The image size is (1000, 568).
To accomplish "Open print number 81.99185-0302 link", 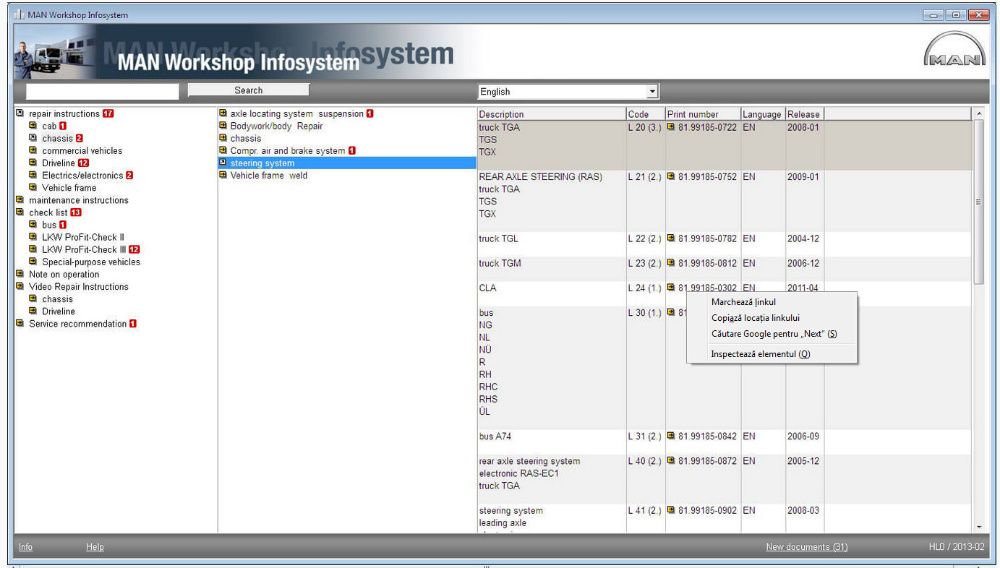I will [707, 288].
